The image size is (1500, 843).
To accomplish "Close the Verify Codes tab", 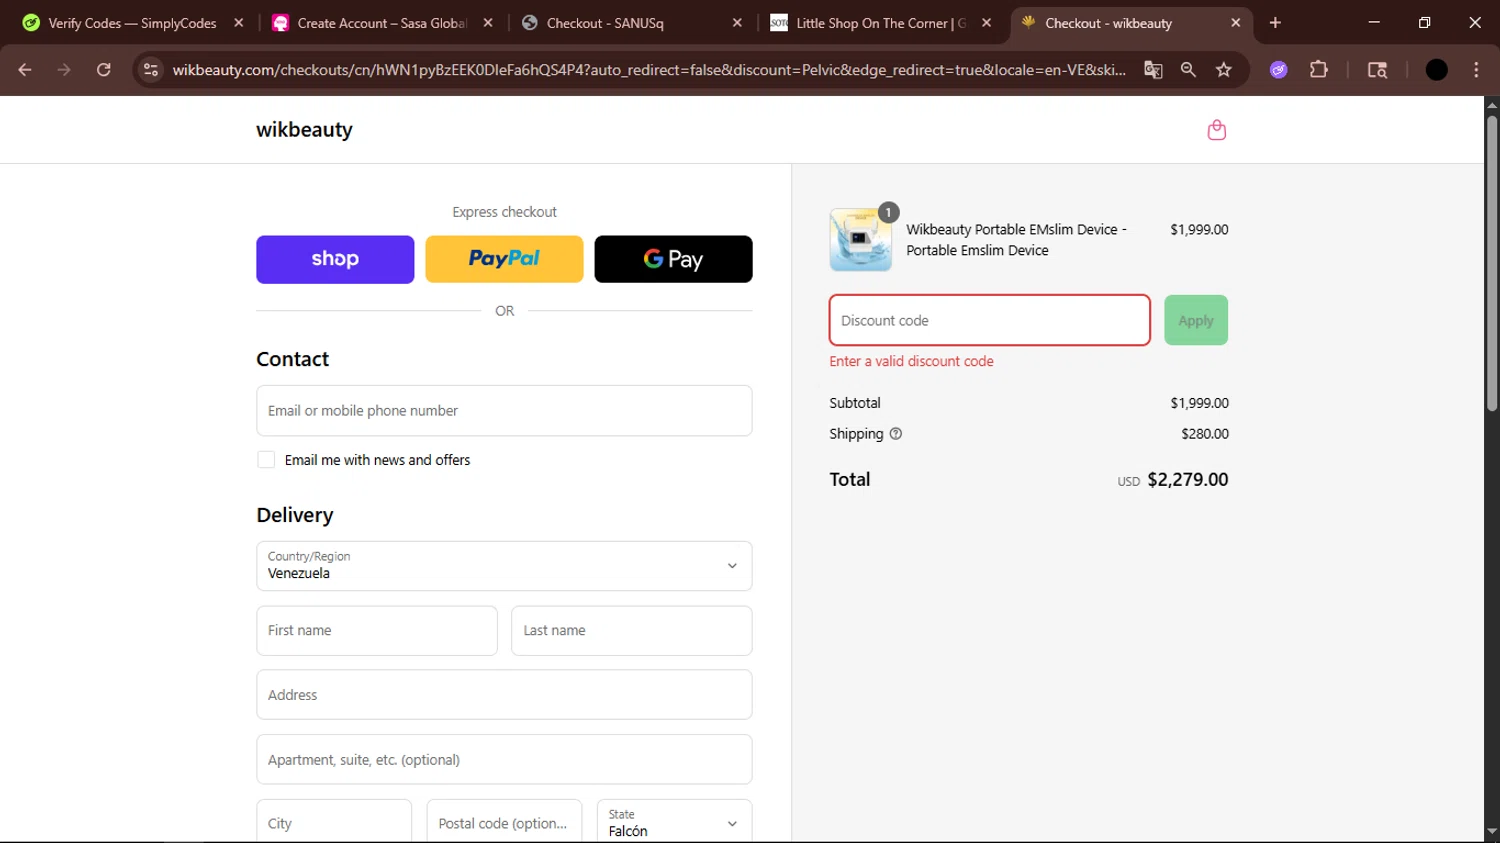I will pos(238,23).
